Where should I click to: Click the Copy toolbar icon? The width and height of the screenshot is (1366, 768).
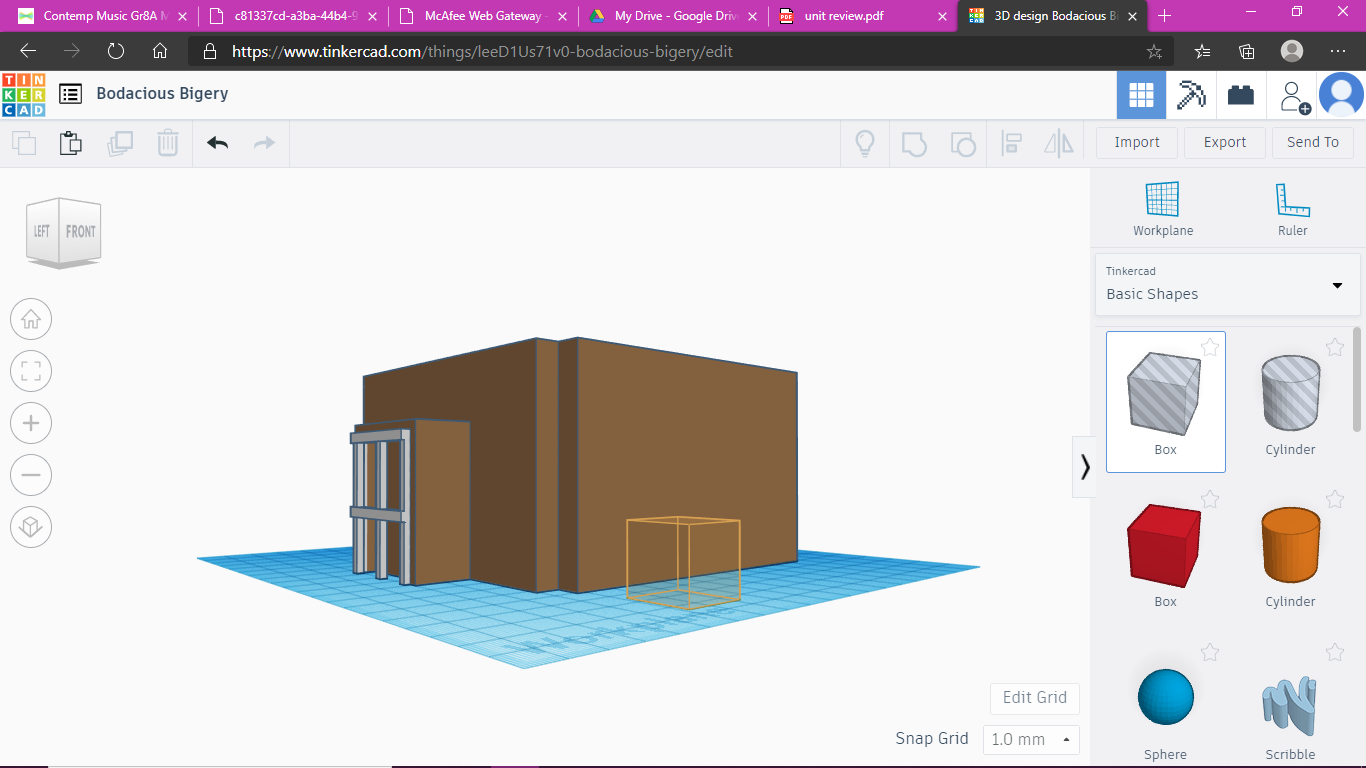tap(24, 143)
